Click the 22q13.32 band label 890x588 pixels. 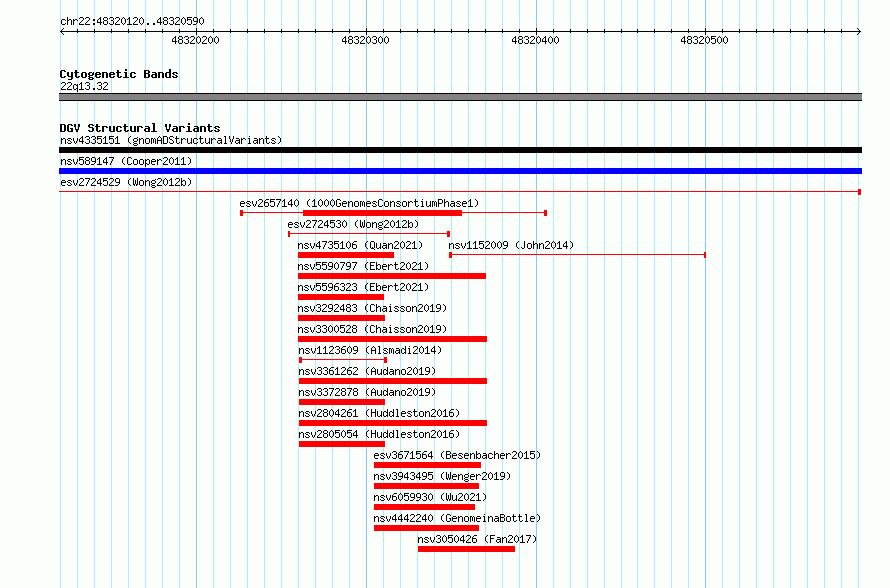(85, 86)
